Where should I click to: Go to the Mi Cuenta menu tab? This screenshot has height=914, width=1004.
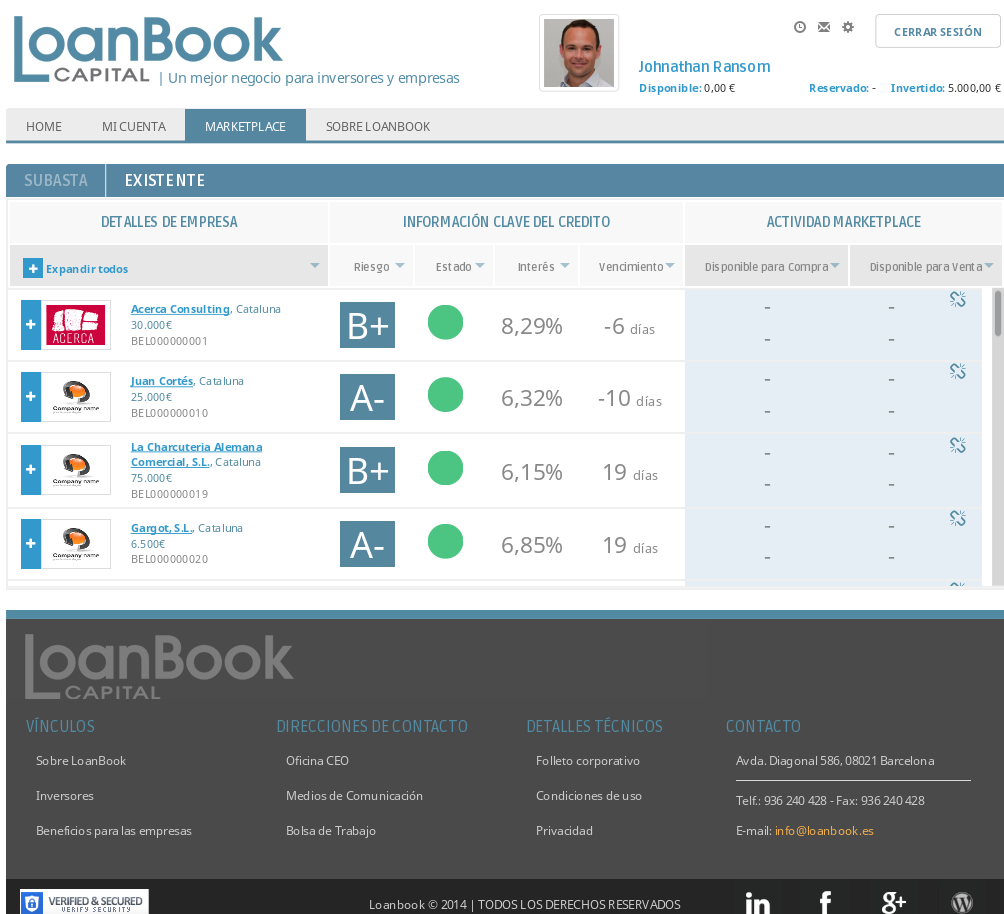click(x=133, y=127)
